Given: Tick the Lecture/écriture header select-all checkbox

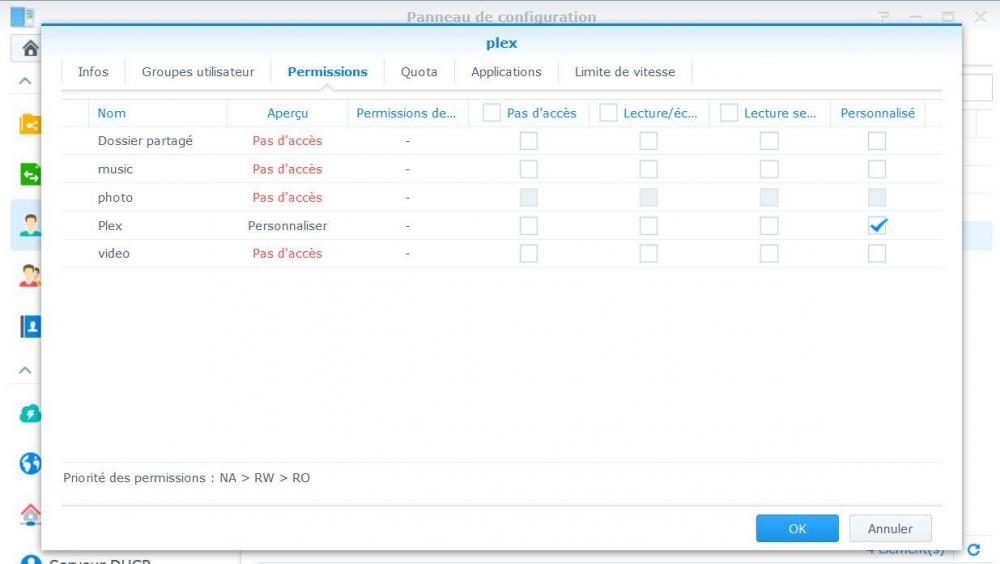Looking at the screenshot, I should pos(608,113).
